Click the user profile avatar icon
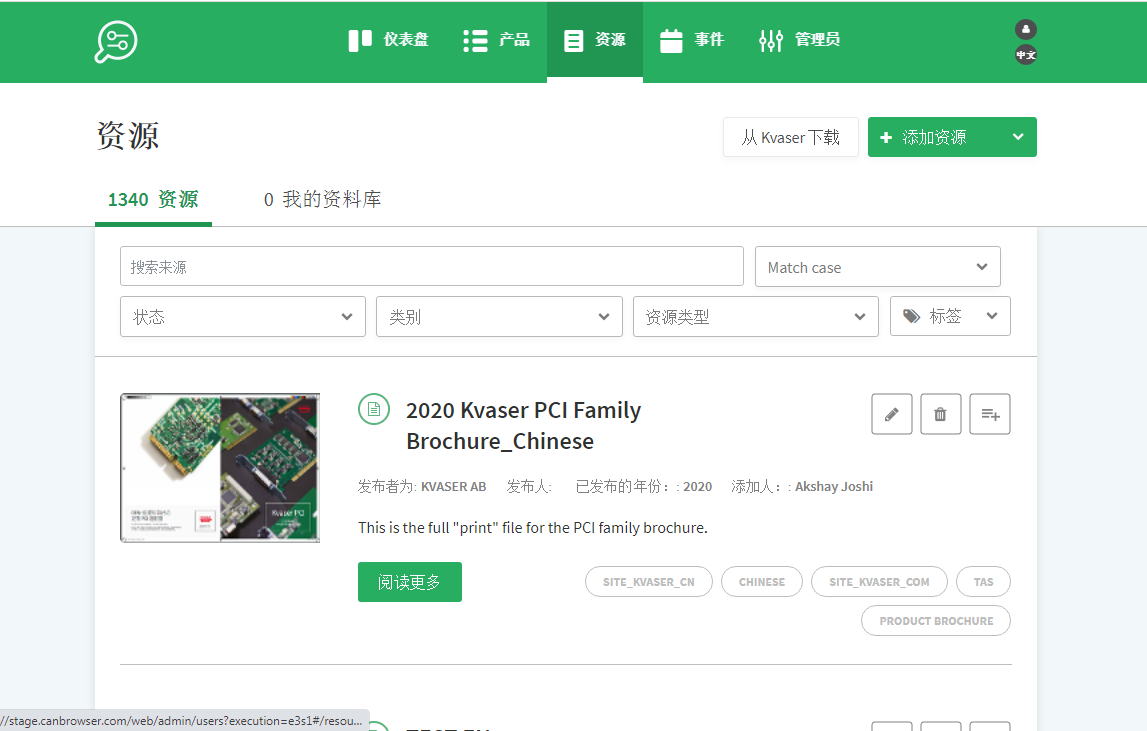 click(1026, 29)
